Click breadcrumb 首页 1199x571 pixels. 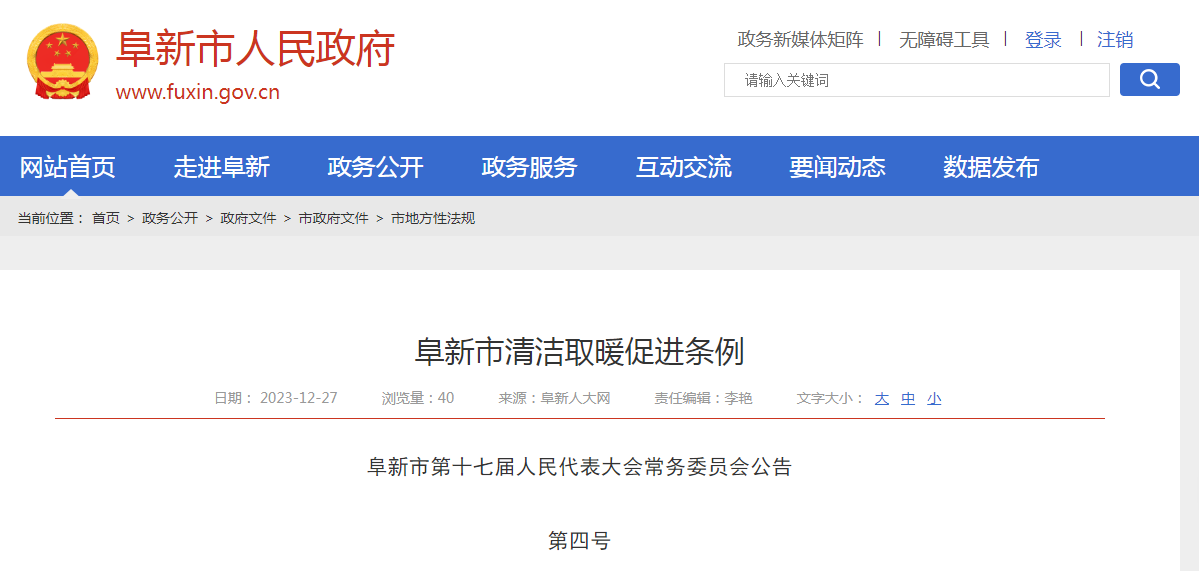pos(106,219)
